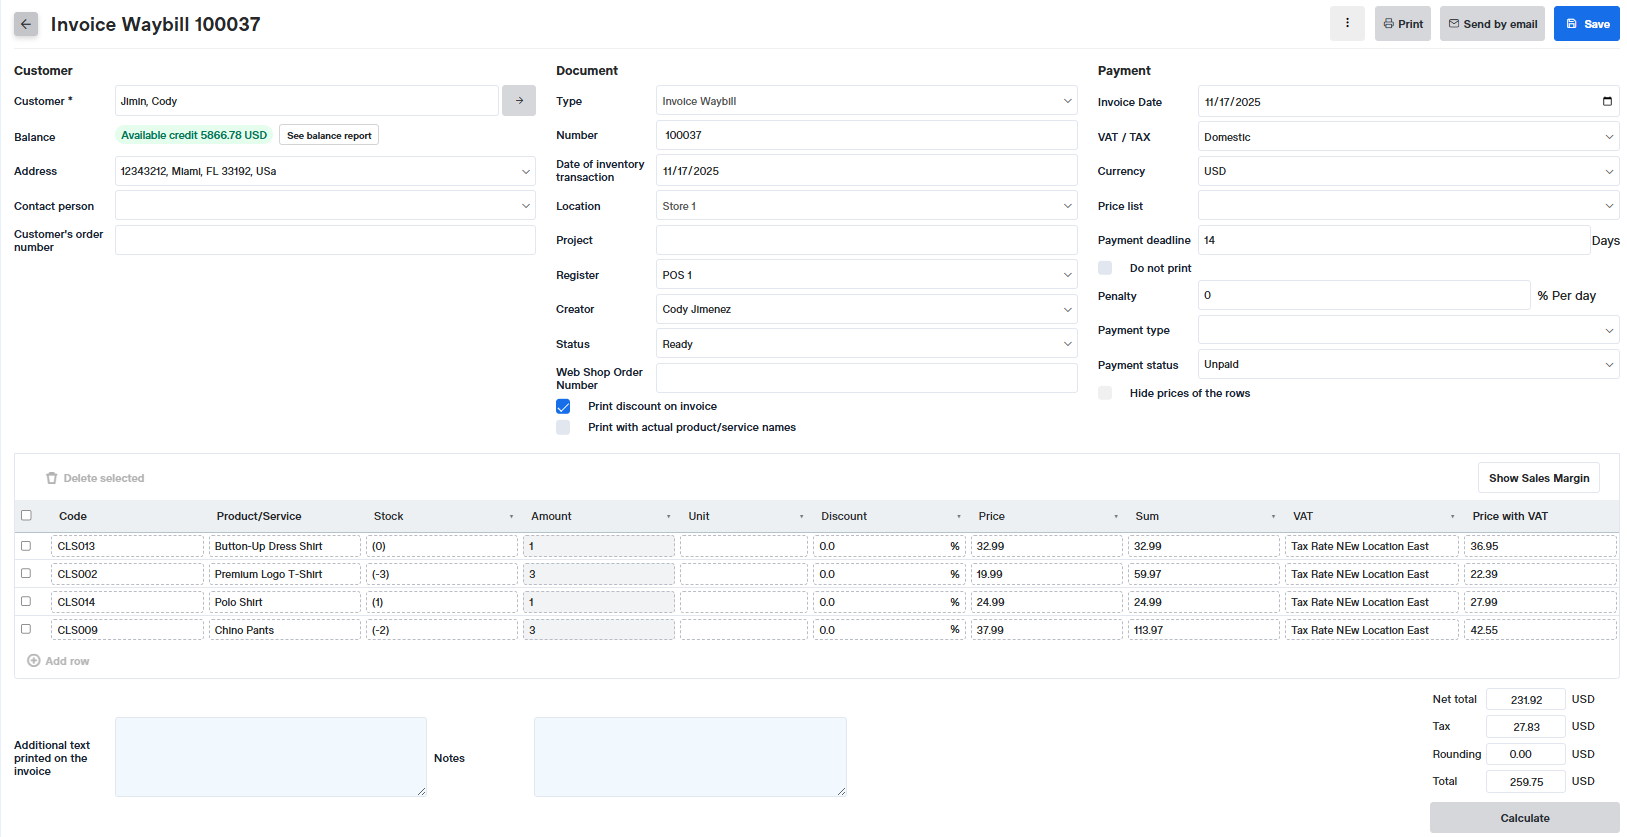Open the Creator dropdown
This screenshot has height=837, width=1627.
(x=867, y=309)
